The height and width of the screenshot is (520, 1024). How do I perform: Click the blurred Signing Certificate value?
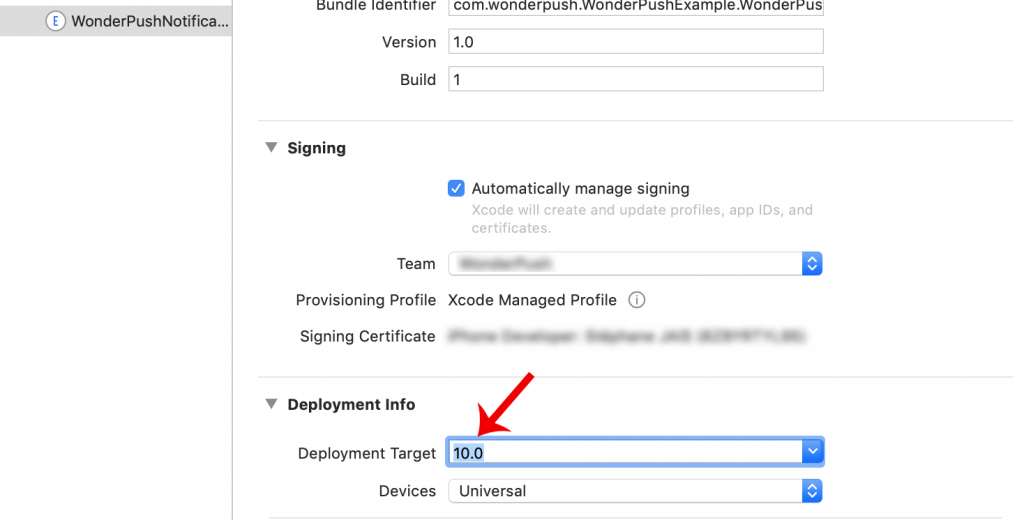(x=627, y=336)
